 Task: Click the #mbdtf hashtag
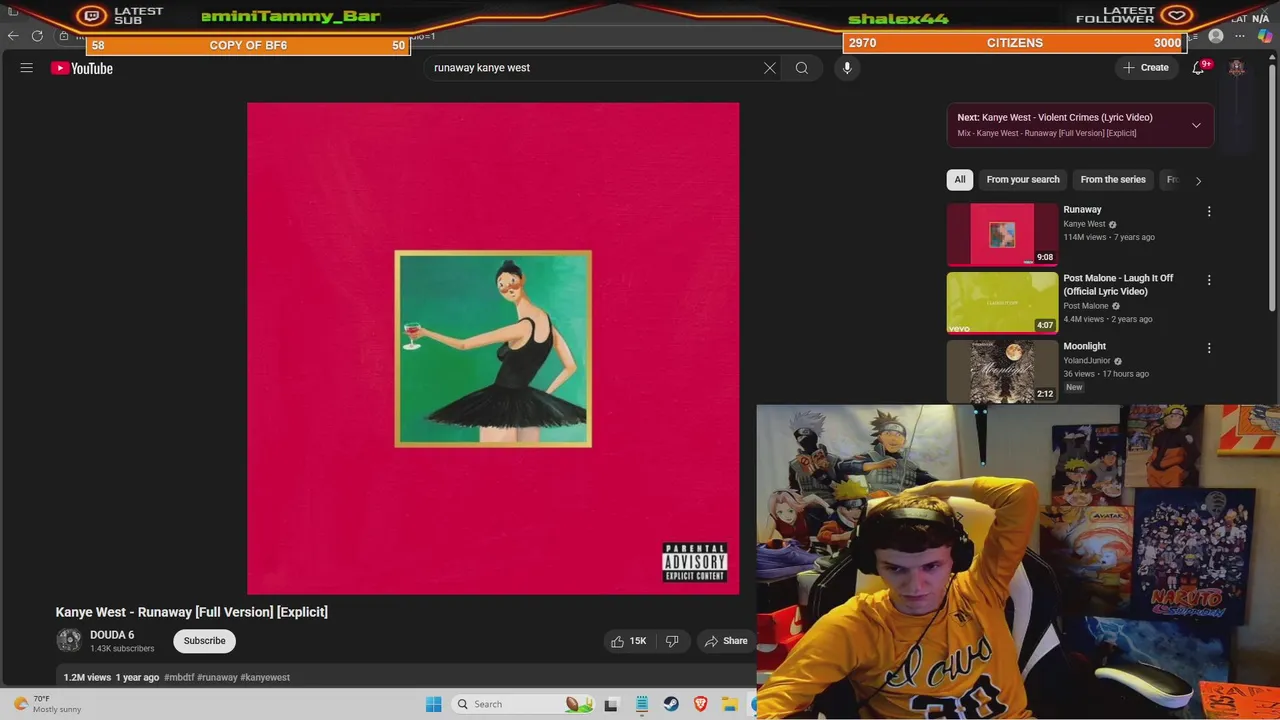pos(179,677)
